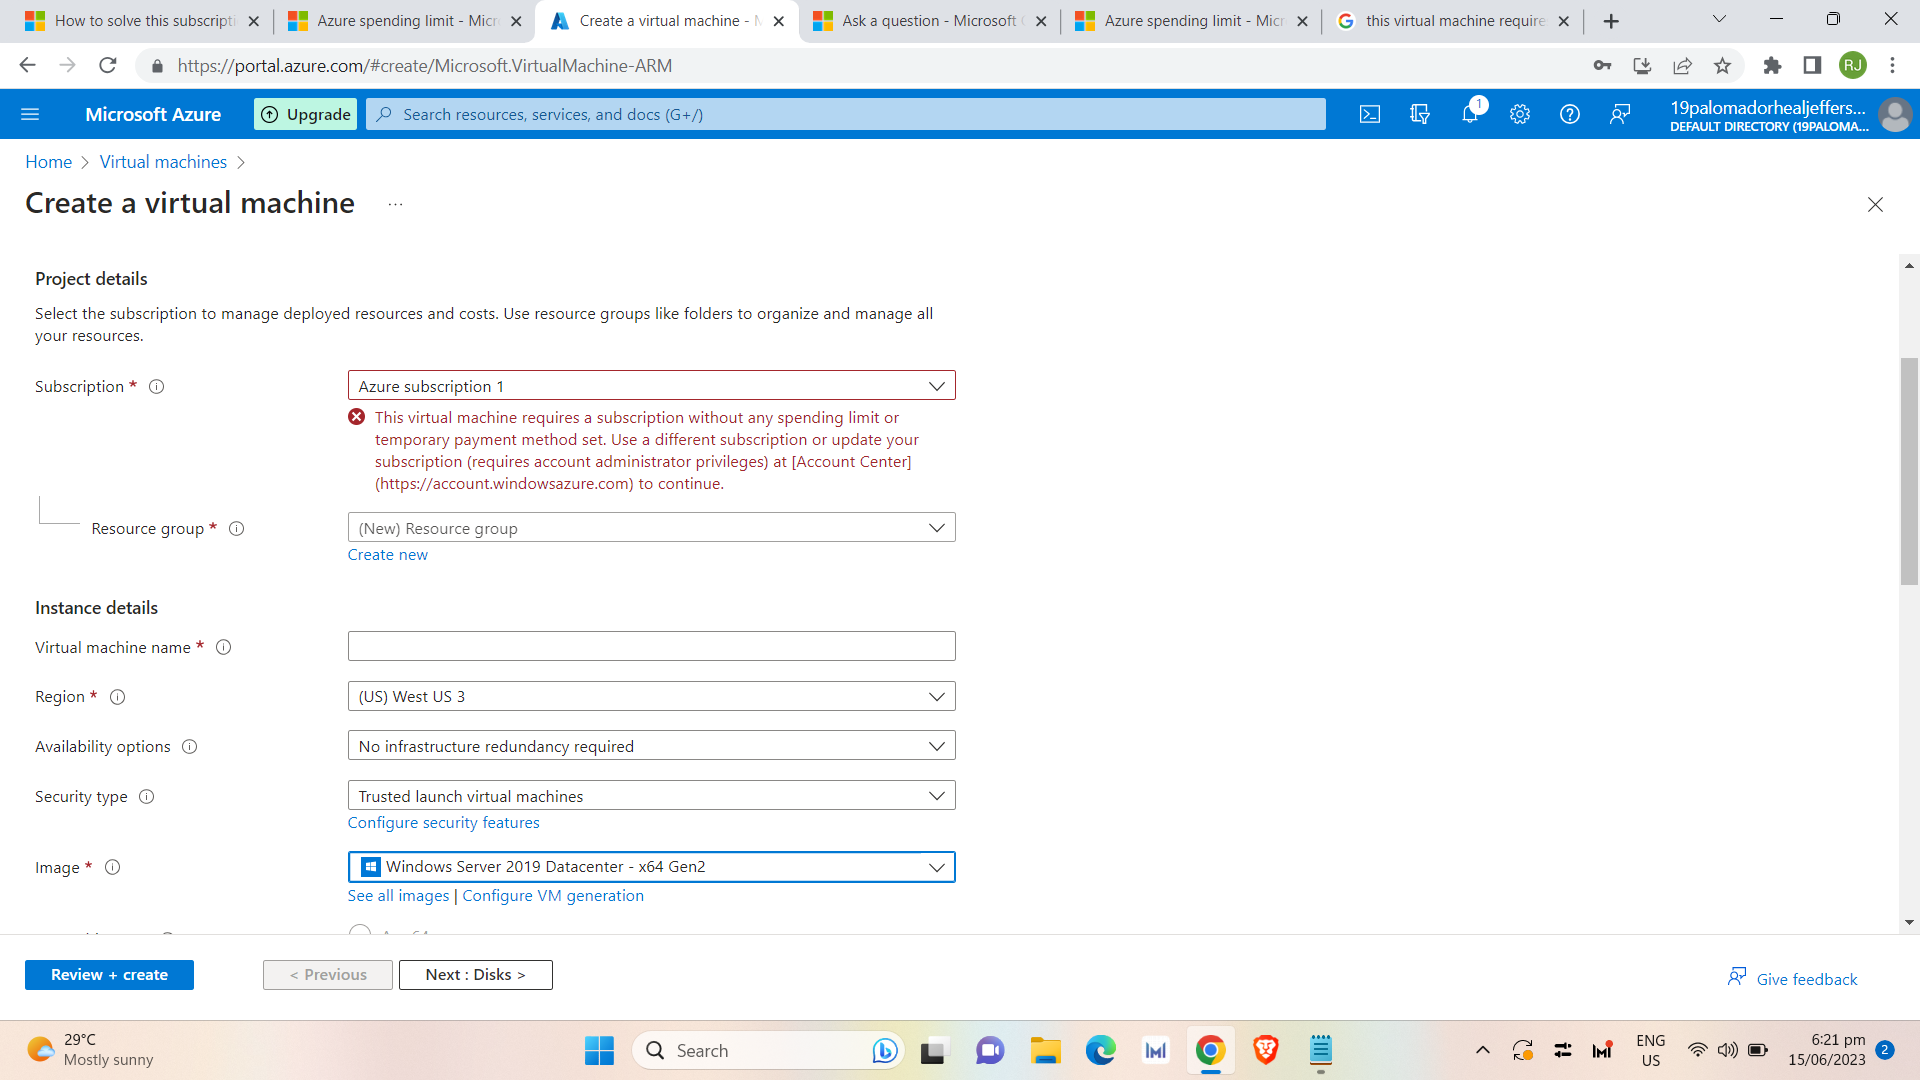The image size is (1920, 1080).
Task: Open the Security type dropdown
Action: point(651,796)
